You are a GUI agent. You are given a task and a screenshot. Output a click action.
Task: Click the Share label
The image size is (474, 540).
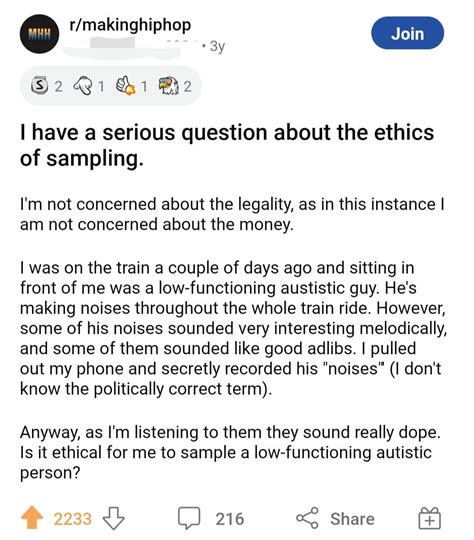click(x=352, y=519)
